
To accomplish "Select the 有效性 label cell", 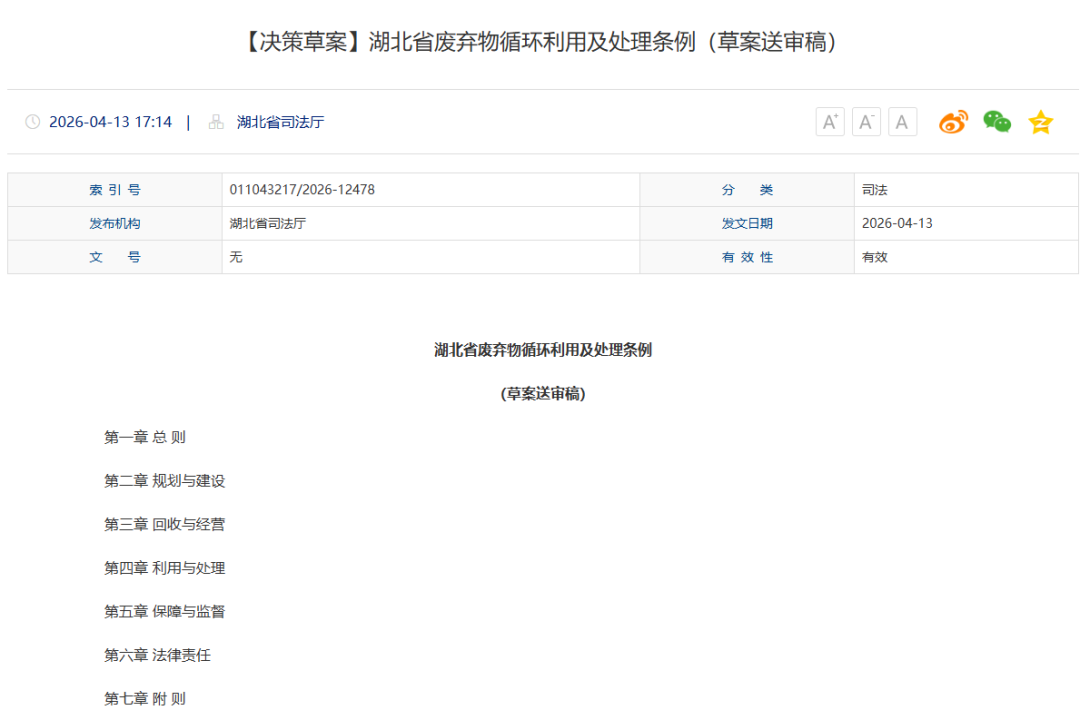I will (x=747, y=257).
